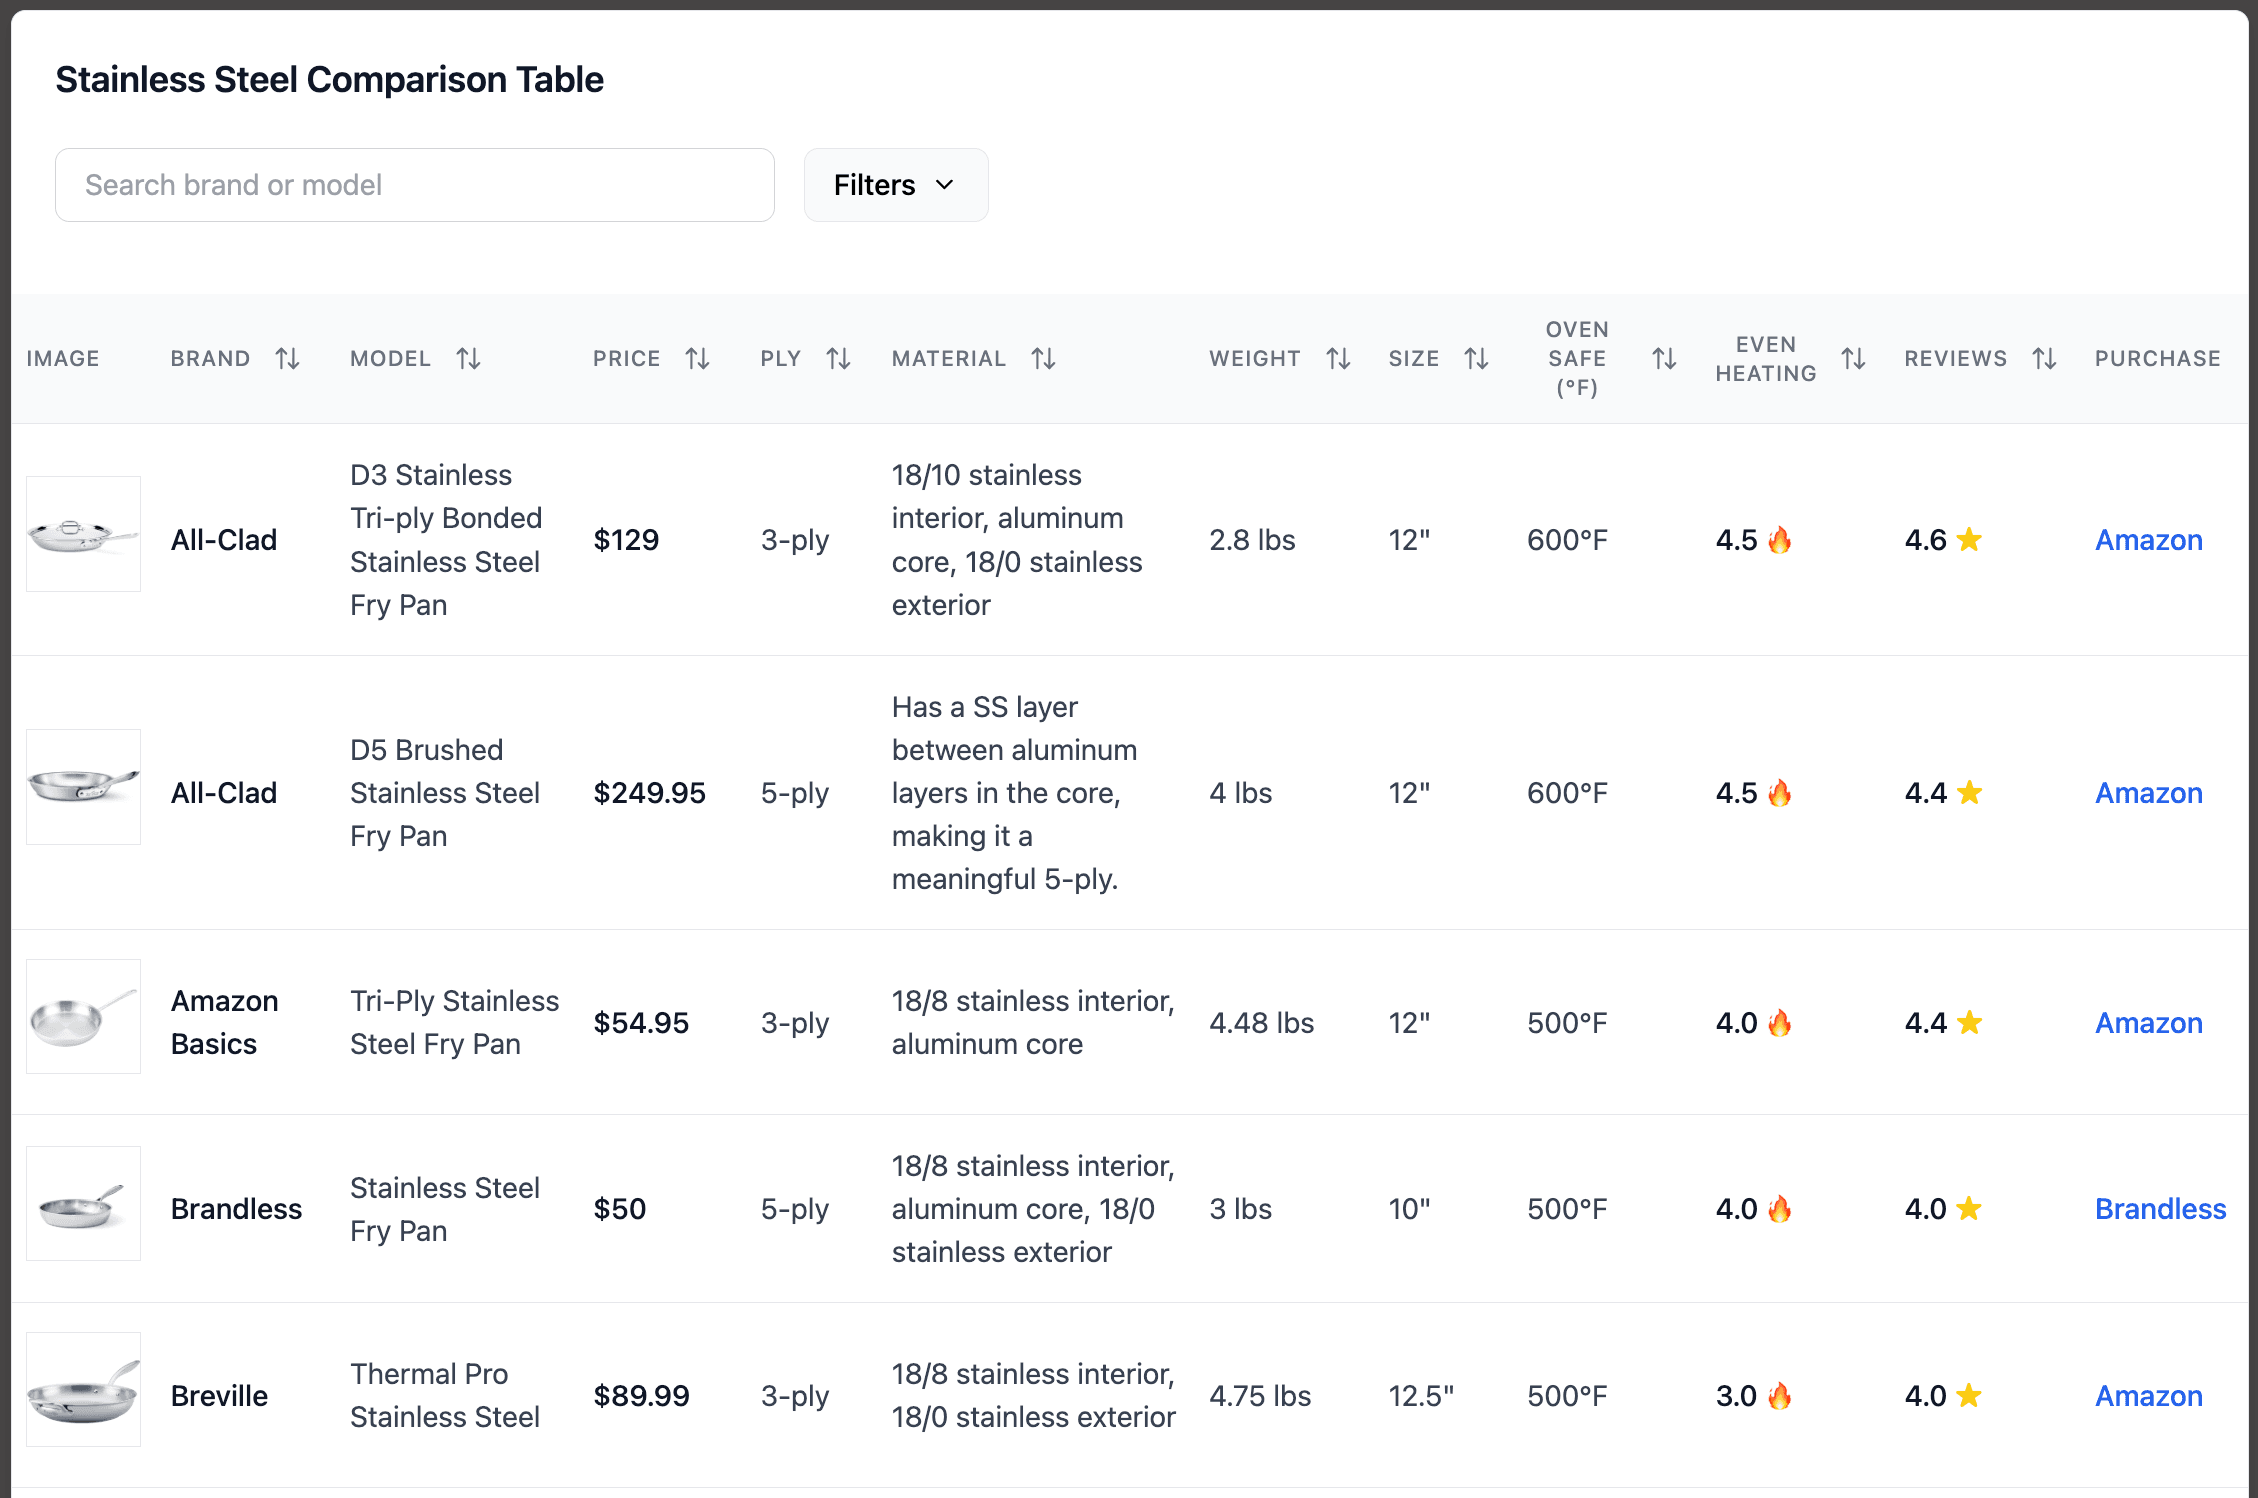This screenshot has height=1498, width=2258.
Task: Click Breville pan thumbnail image
Action: tap(83, 1390)
